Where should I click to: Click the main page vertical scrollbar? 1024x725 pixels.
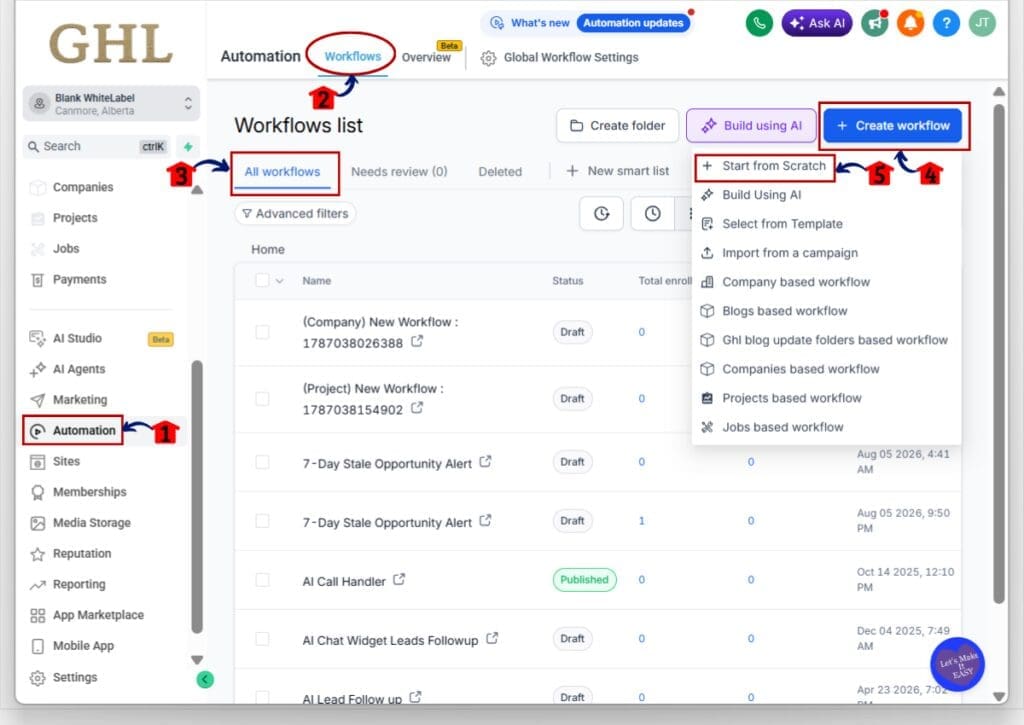click(x=999, y=354)
